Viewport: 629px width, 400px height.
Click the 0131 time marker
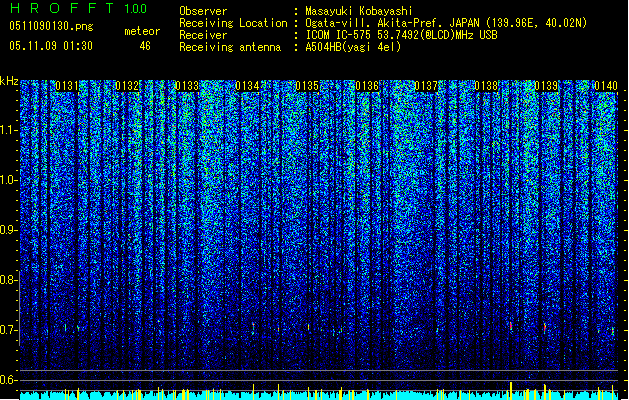coord(67,86)
